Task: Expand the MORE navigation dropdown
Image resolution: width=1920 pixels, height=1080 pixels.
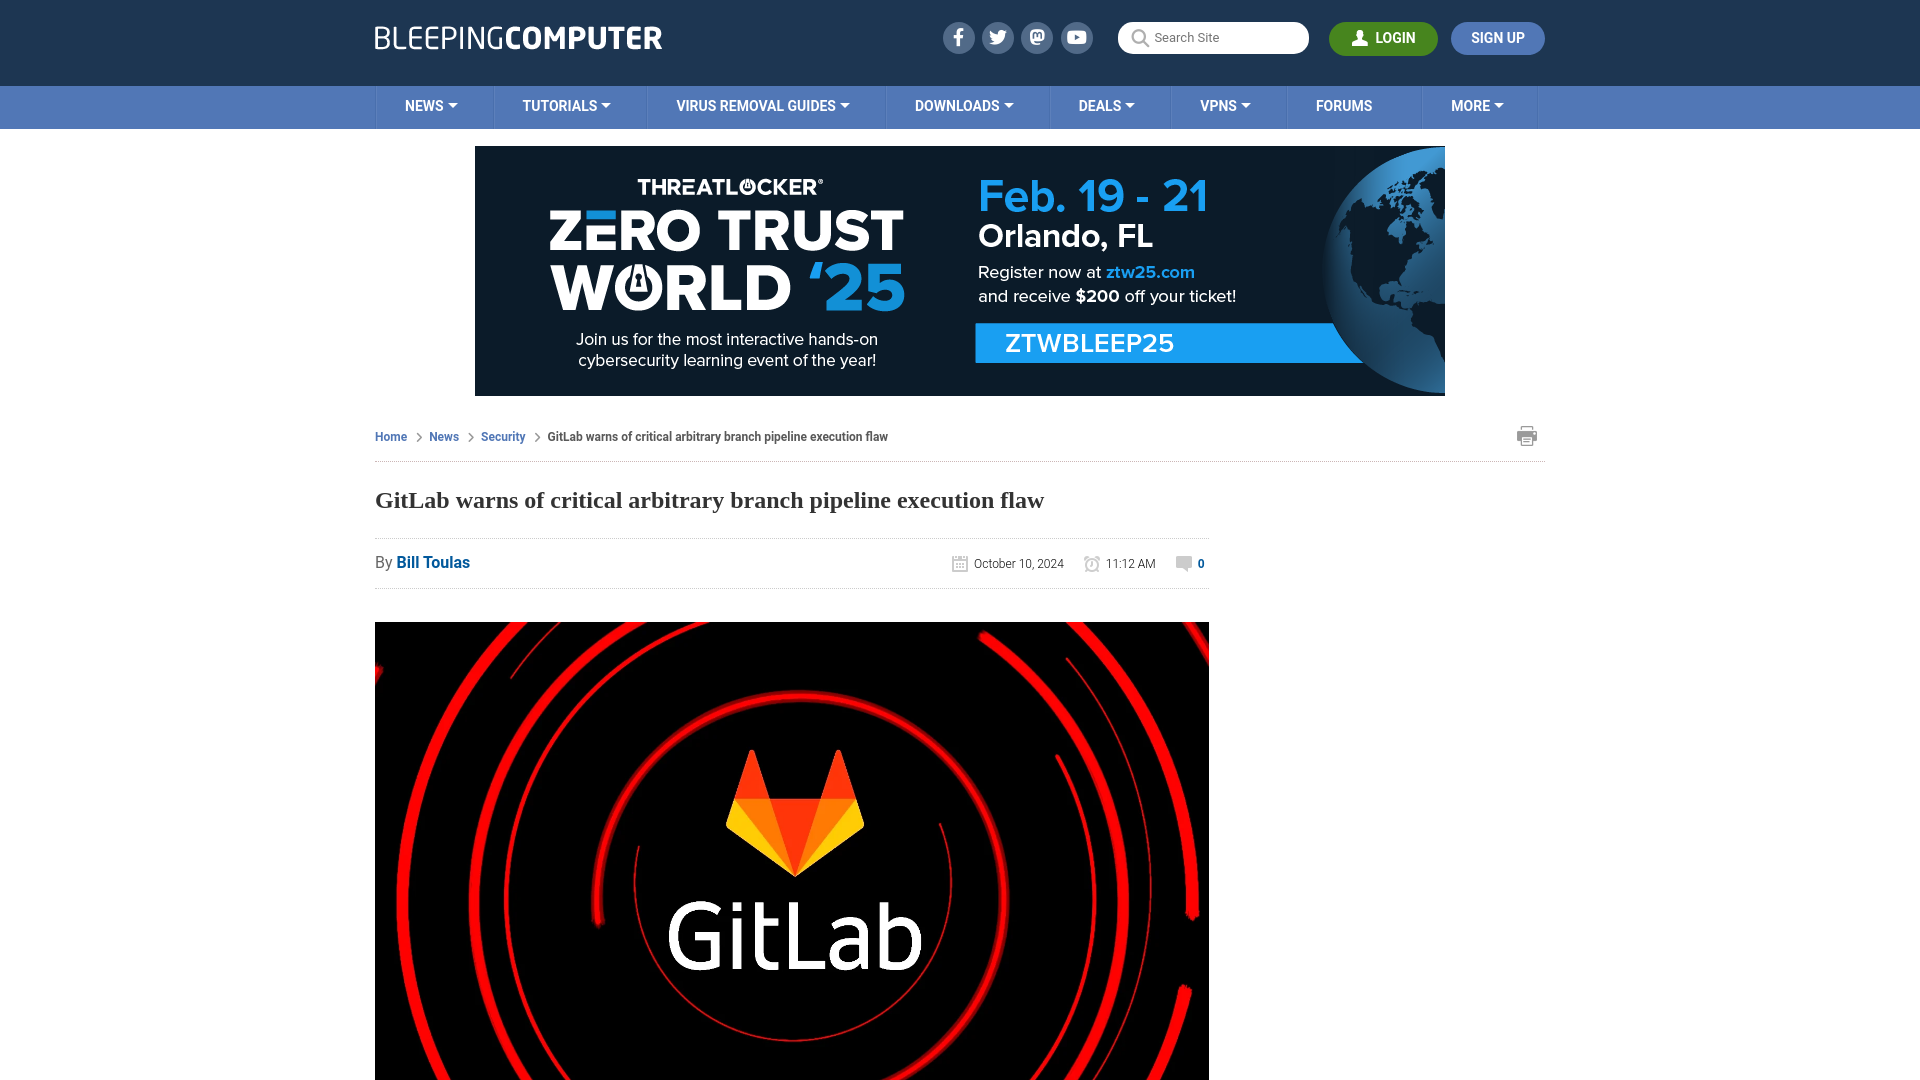Action: tap(1477, 107)
